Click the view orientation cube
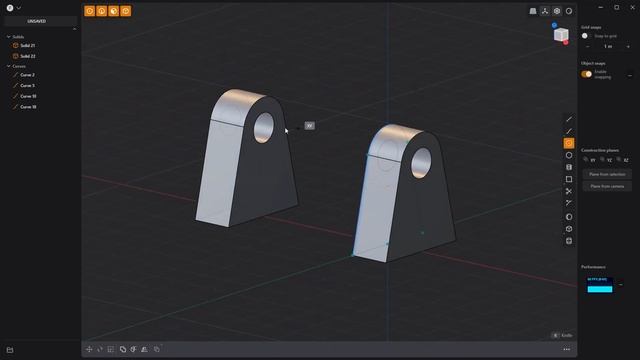The height and width of the screenshot is (360, 640). (x=561, y=34)
